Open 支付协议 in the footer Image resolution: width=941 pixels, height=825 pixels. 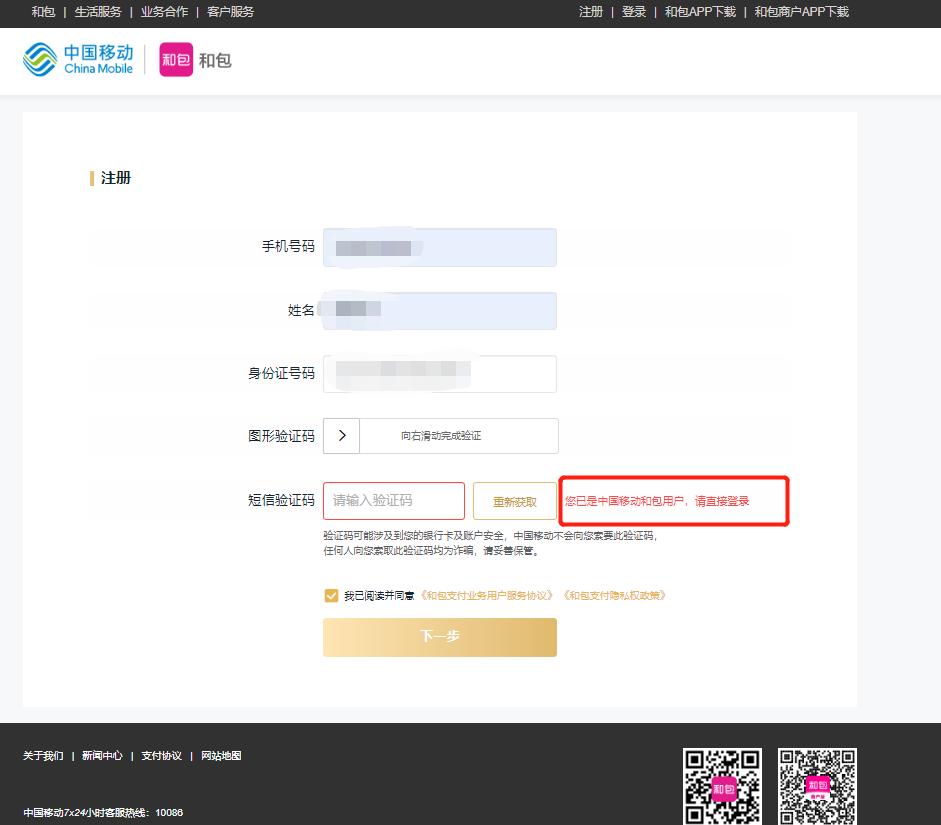pyautogui.click(x=161, y=756)
